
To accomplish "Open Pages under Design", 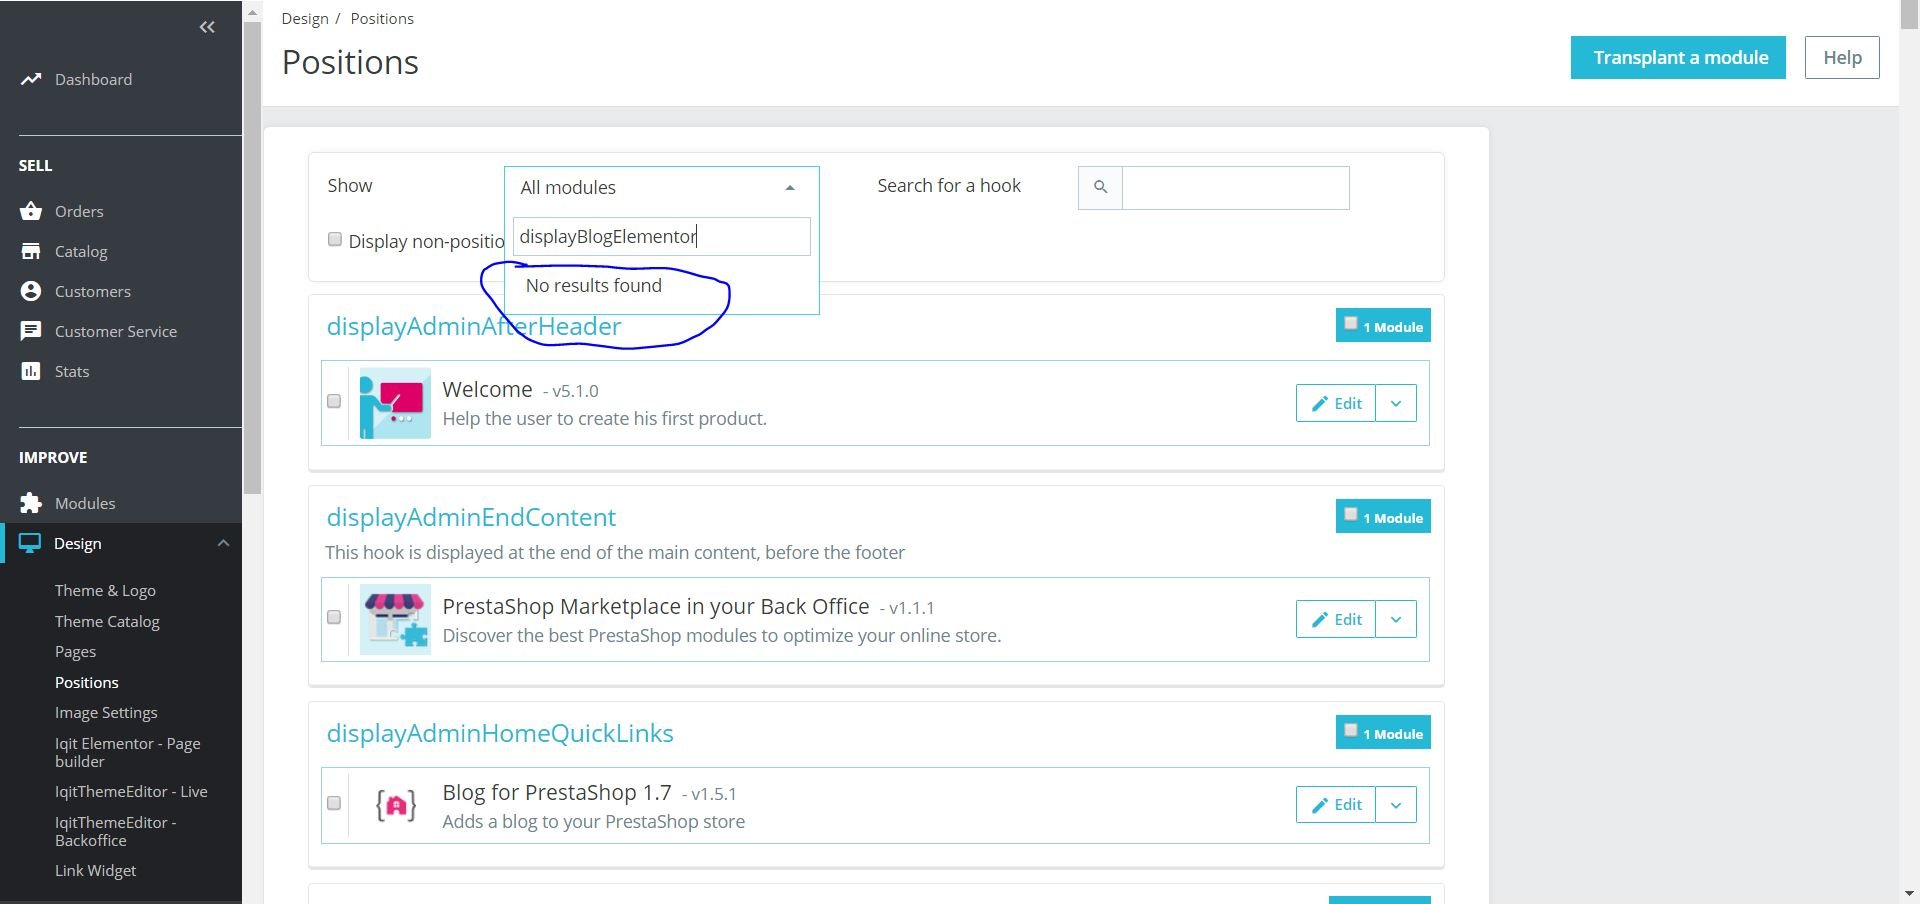I will click(75, 651).
